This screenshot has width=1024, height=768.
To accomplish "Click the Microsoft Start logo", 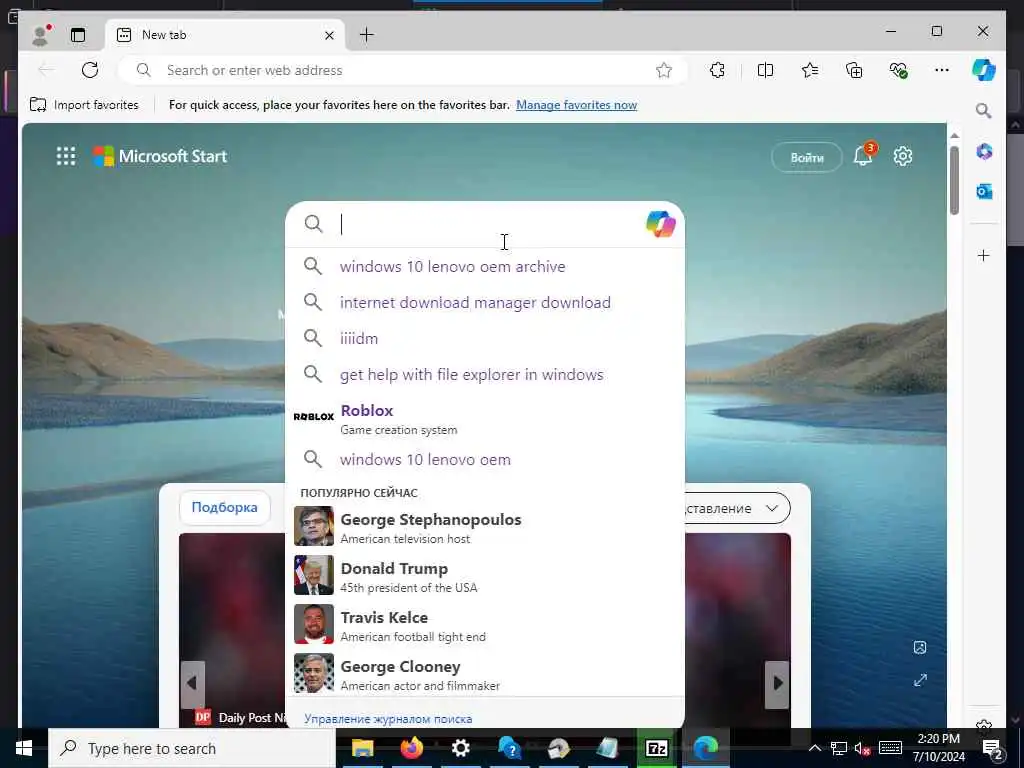I will coord(160,156).
